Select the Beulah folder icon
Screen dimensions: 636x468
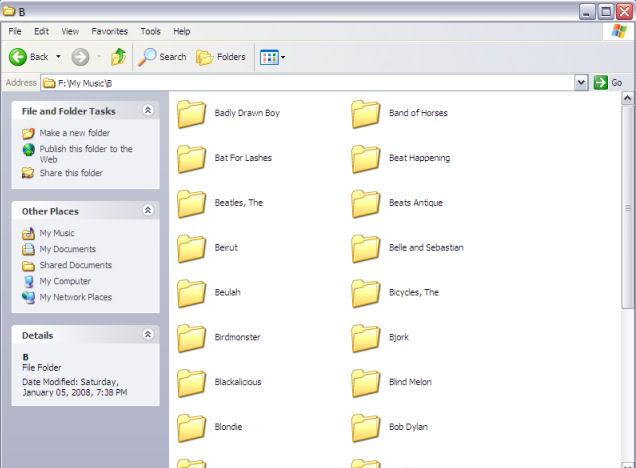click(x=191, y=293)
